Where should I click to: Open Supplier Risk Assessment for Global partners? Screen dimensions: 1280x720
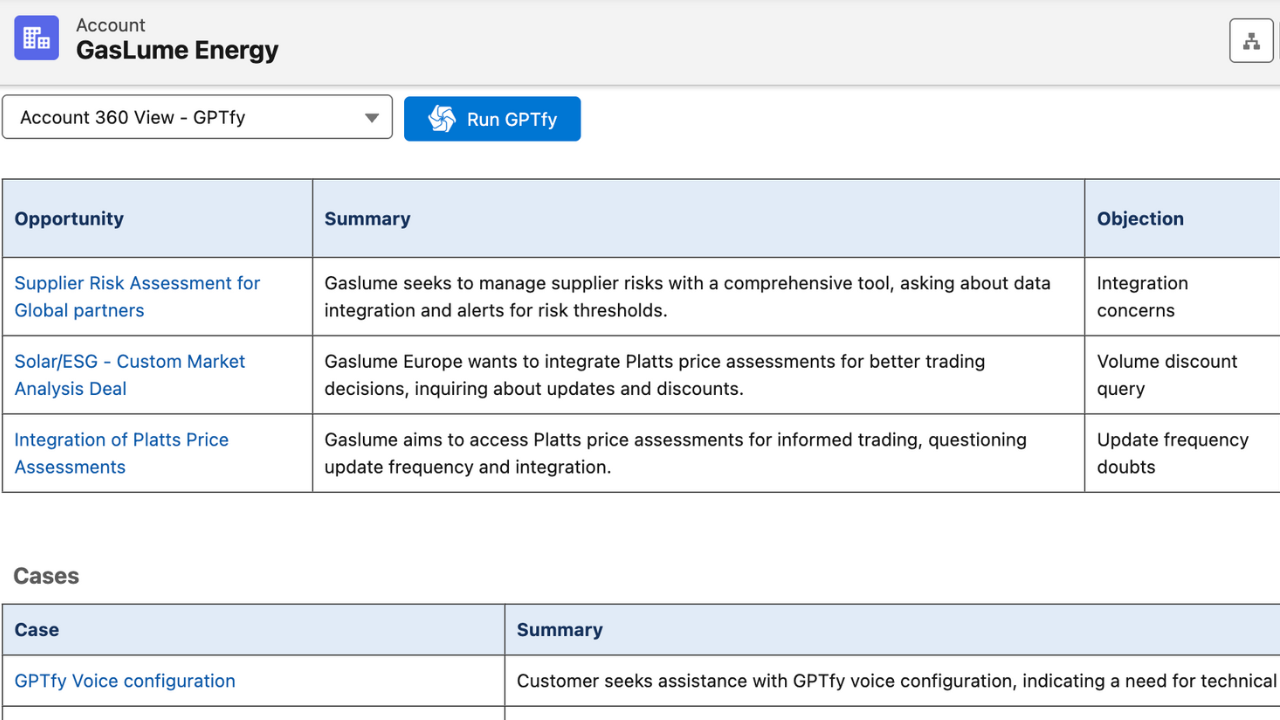tap(137, 296)
